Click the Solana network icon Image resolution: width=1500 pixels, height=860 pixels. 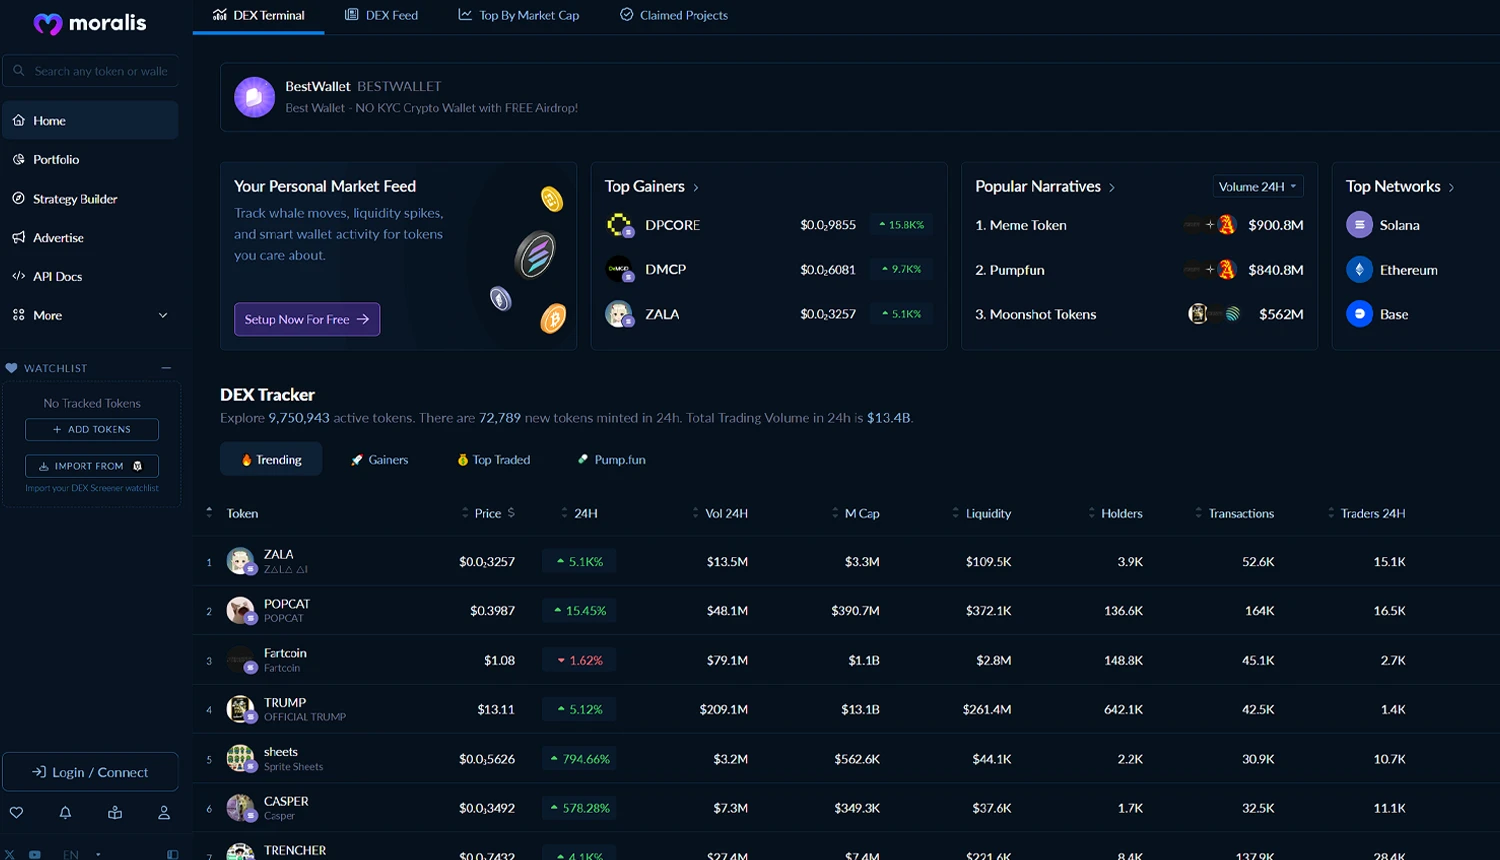pyautogui.click(x=1359, y=225)
